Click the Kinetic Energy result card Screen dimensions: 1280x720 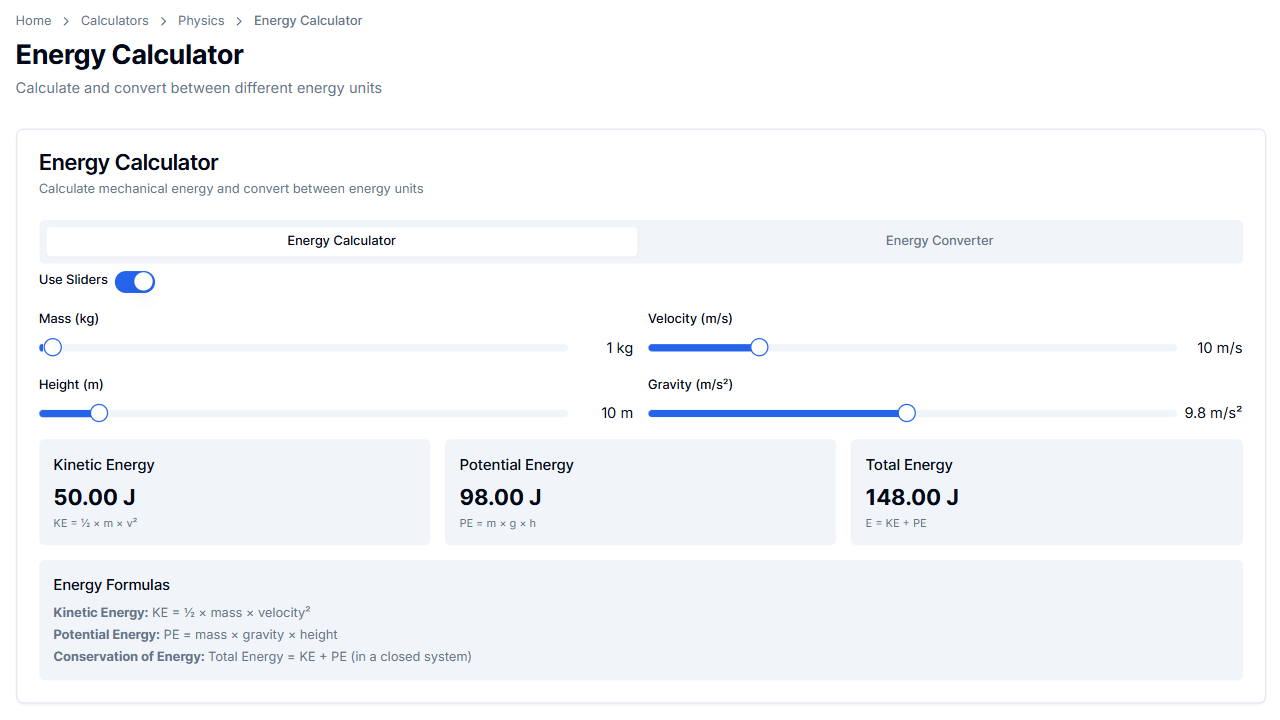coord(234,491)
